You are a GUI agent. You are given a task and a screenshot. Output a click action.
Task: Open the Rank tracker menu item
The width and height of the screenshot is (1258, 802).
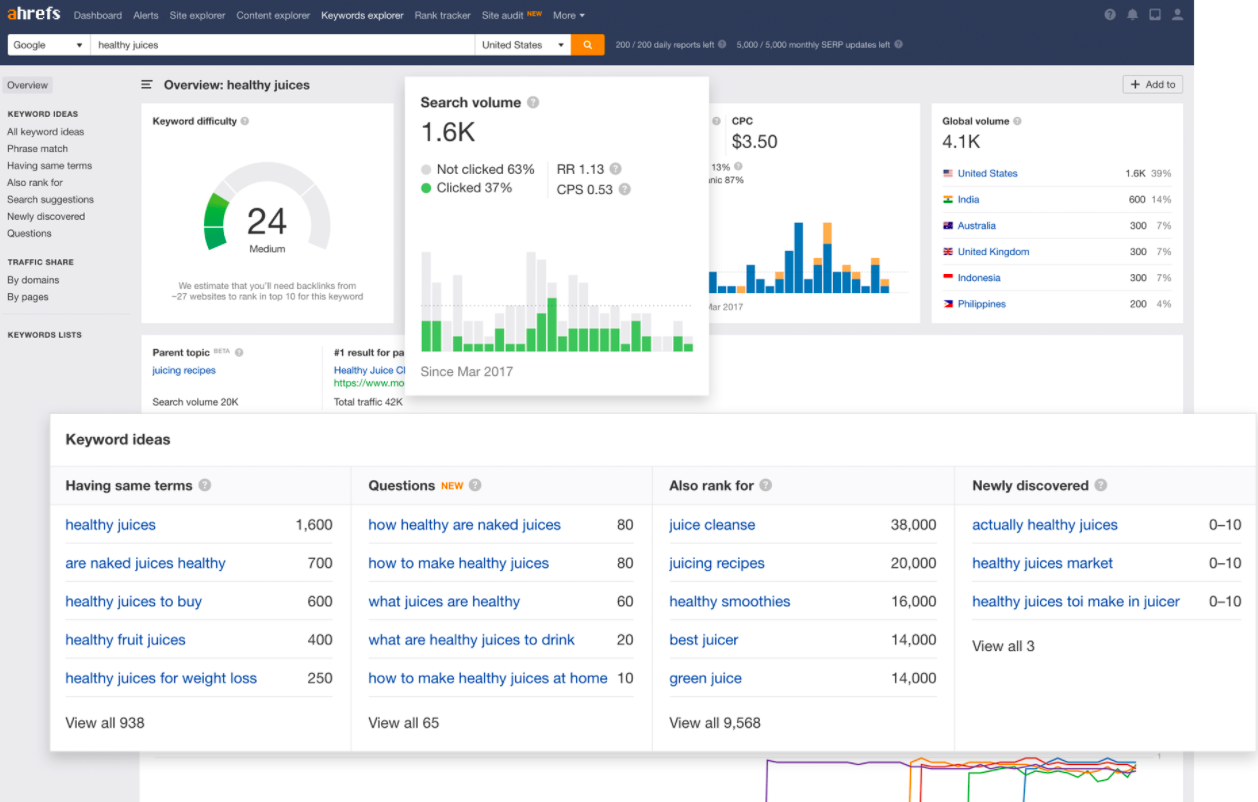442,15
